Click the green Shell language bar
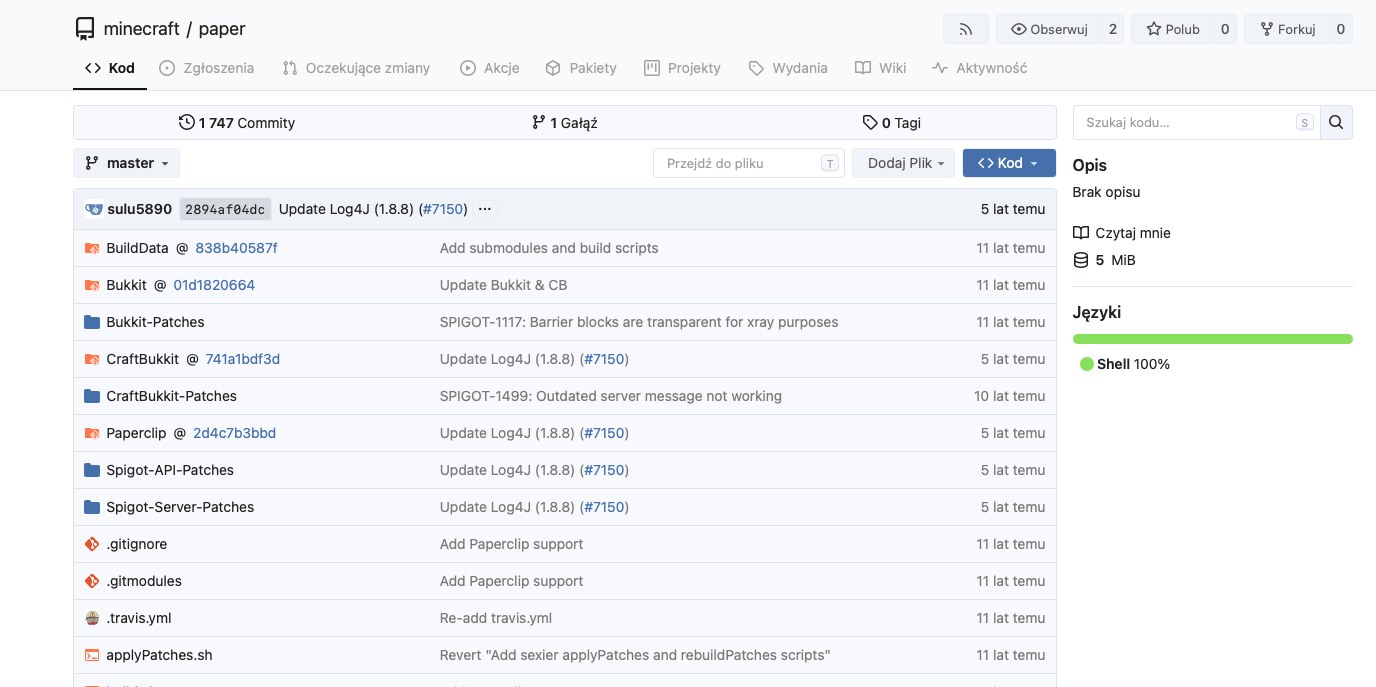The height and width of the screenshot is (687, 1376). point(1212,339)
